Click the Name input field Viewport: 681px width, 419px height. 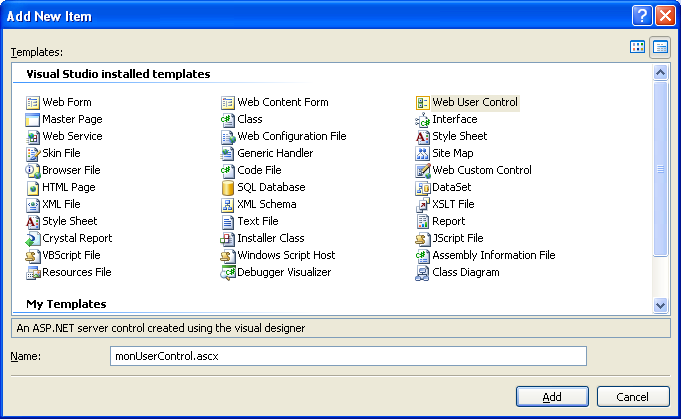(x=347, y=356)
